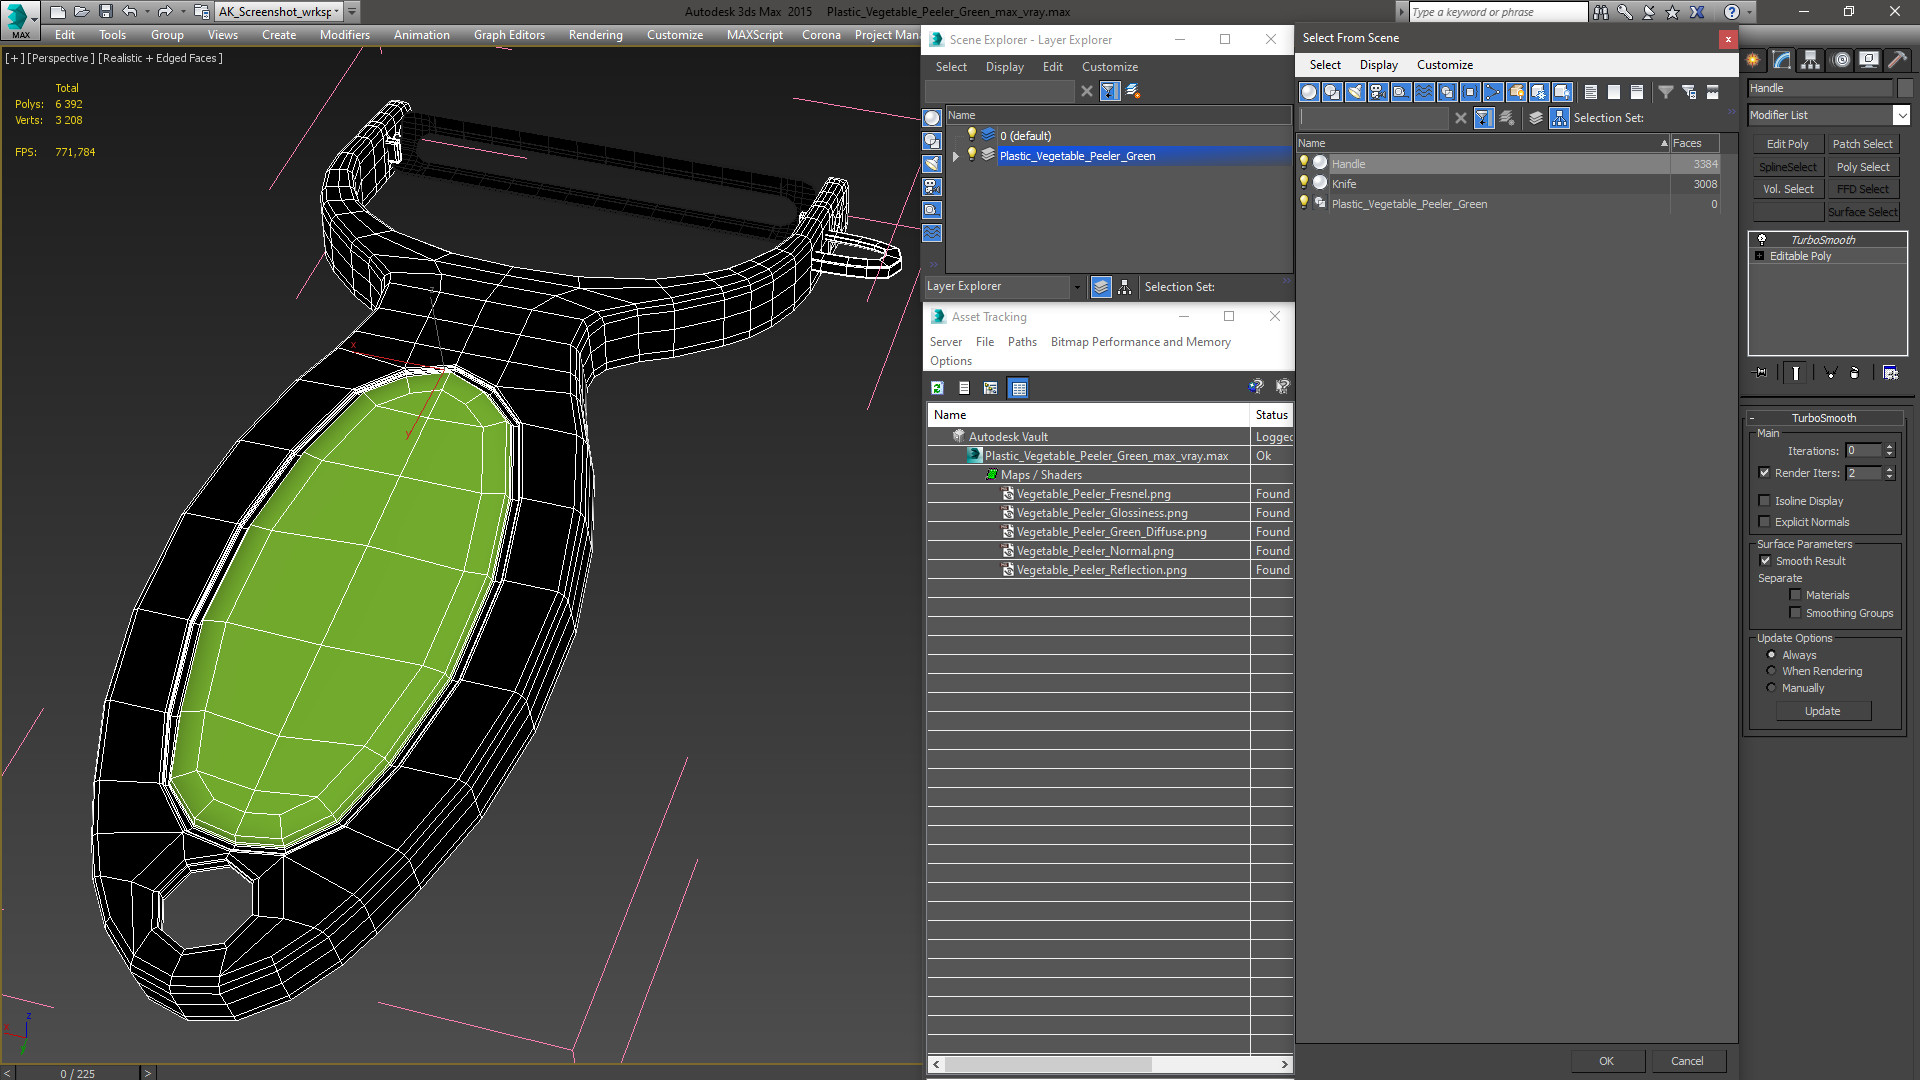This screenshot has height=1080, width=1920.
Task: Enable Separate by Materials checkbox
Action: point(1795,595)
